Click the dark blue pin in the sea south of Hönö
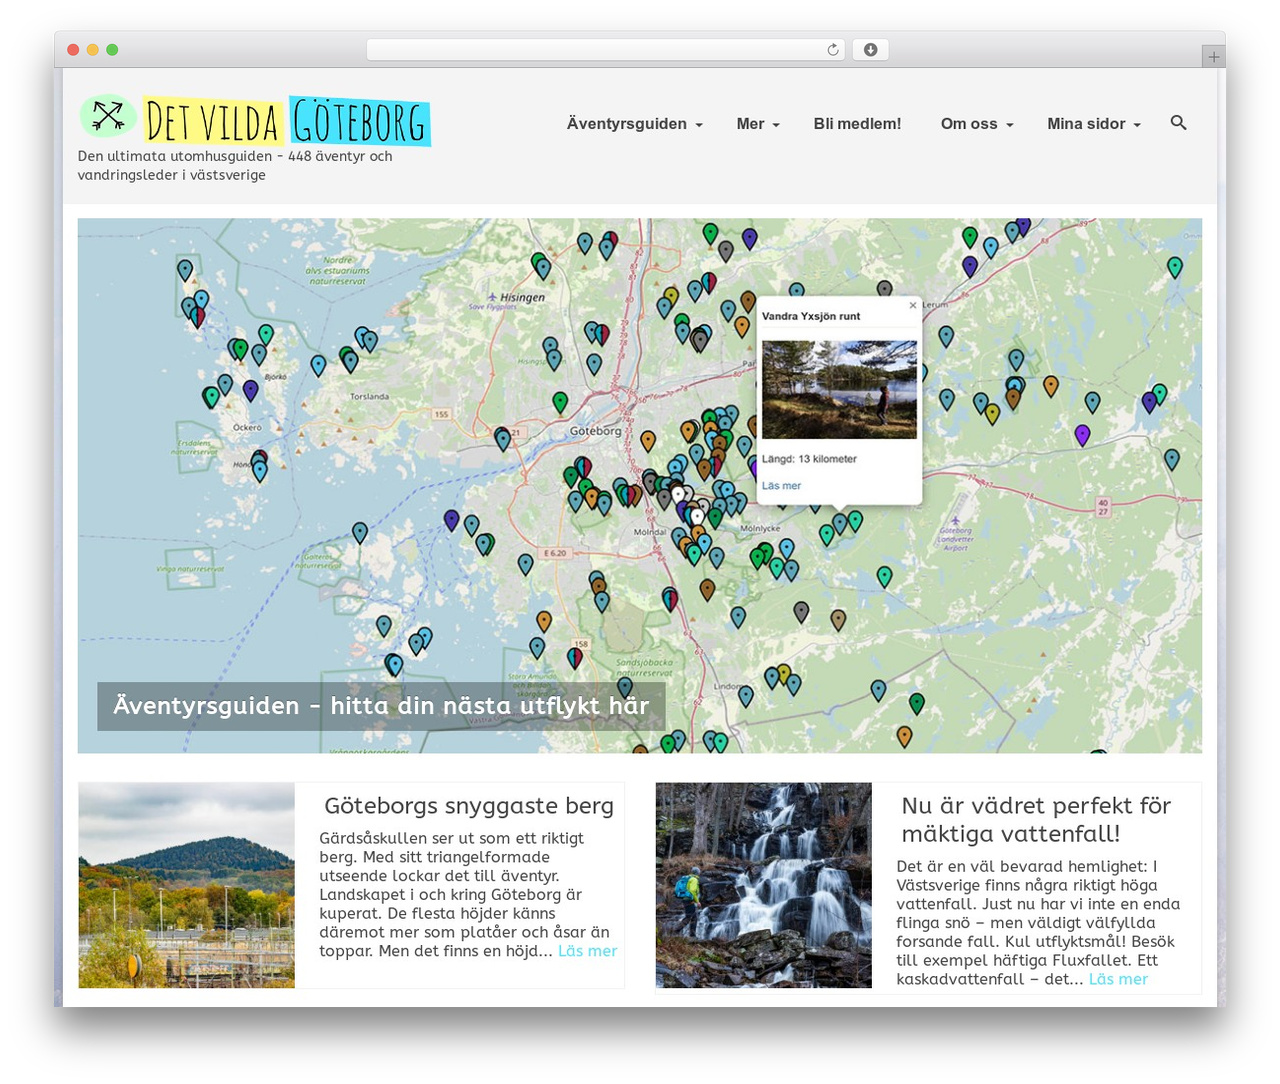The width and height of the screenshot is (1280, 1084). 451,520
